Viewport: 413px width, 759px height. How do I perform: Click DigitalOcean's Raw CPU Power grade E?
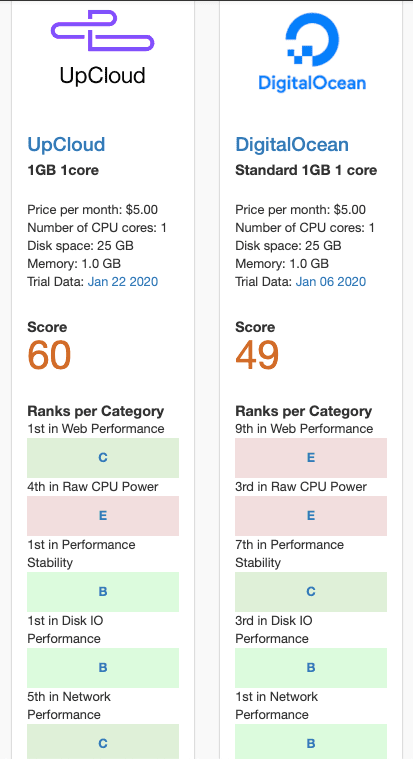tap(311, 516)
